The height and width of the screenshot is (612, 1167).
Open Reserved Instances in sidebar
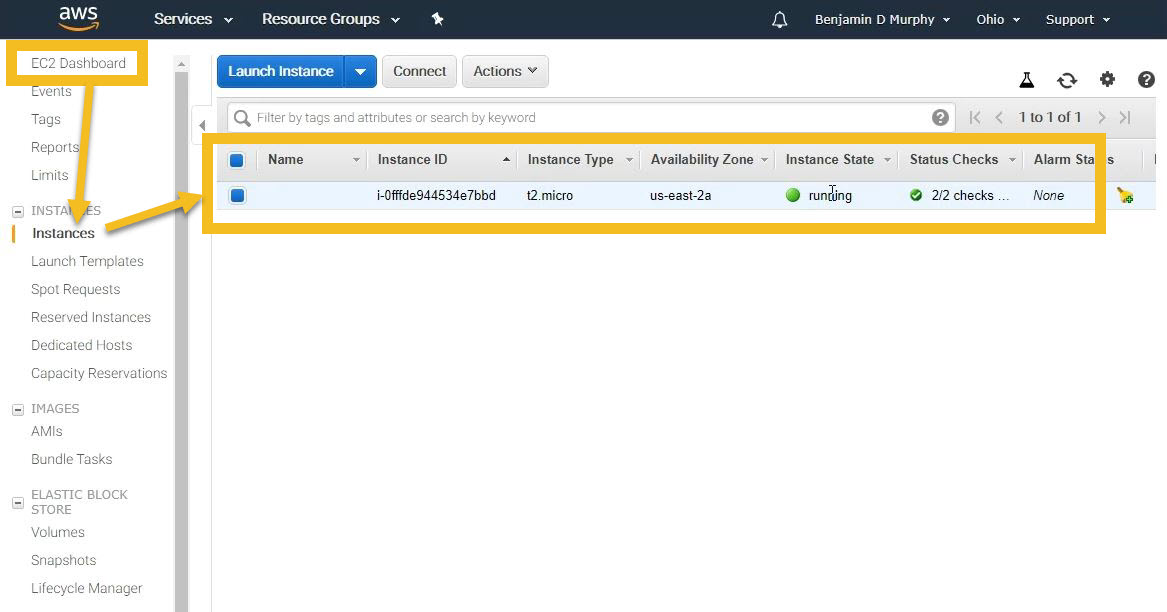coord(91,317)
